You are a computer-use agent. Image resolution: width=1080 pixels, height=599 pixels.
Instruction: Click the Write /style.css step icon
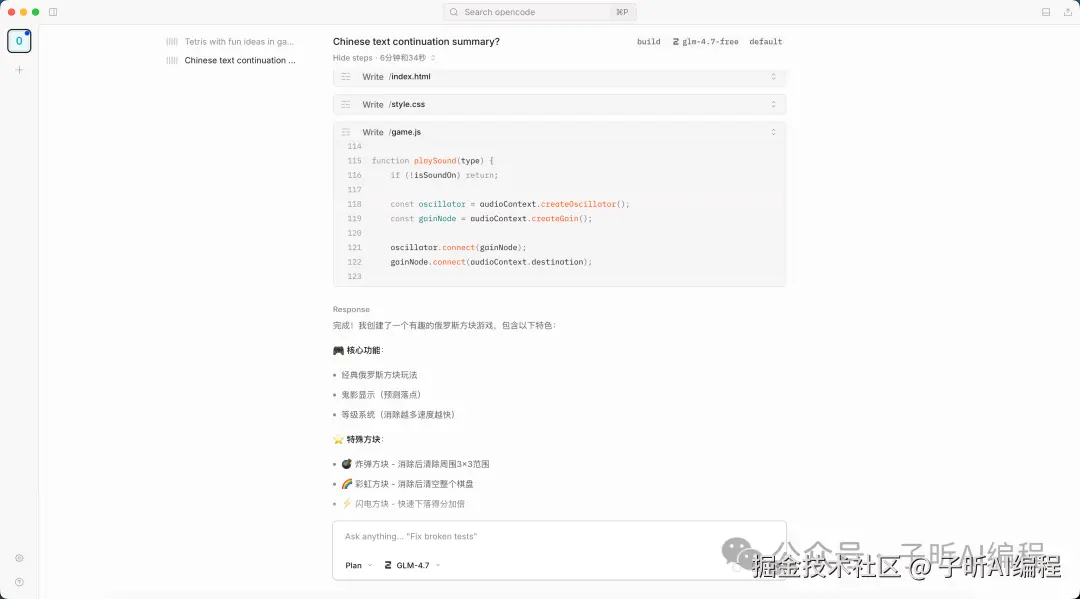[x=346, y=105]
